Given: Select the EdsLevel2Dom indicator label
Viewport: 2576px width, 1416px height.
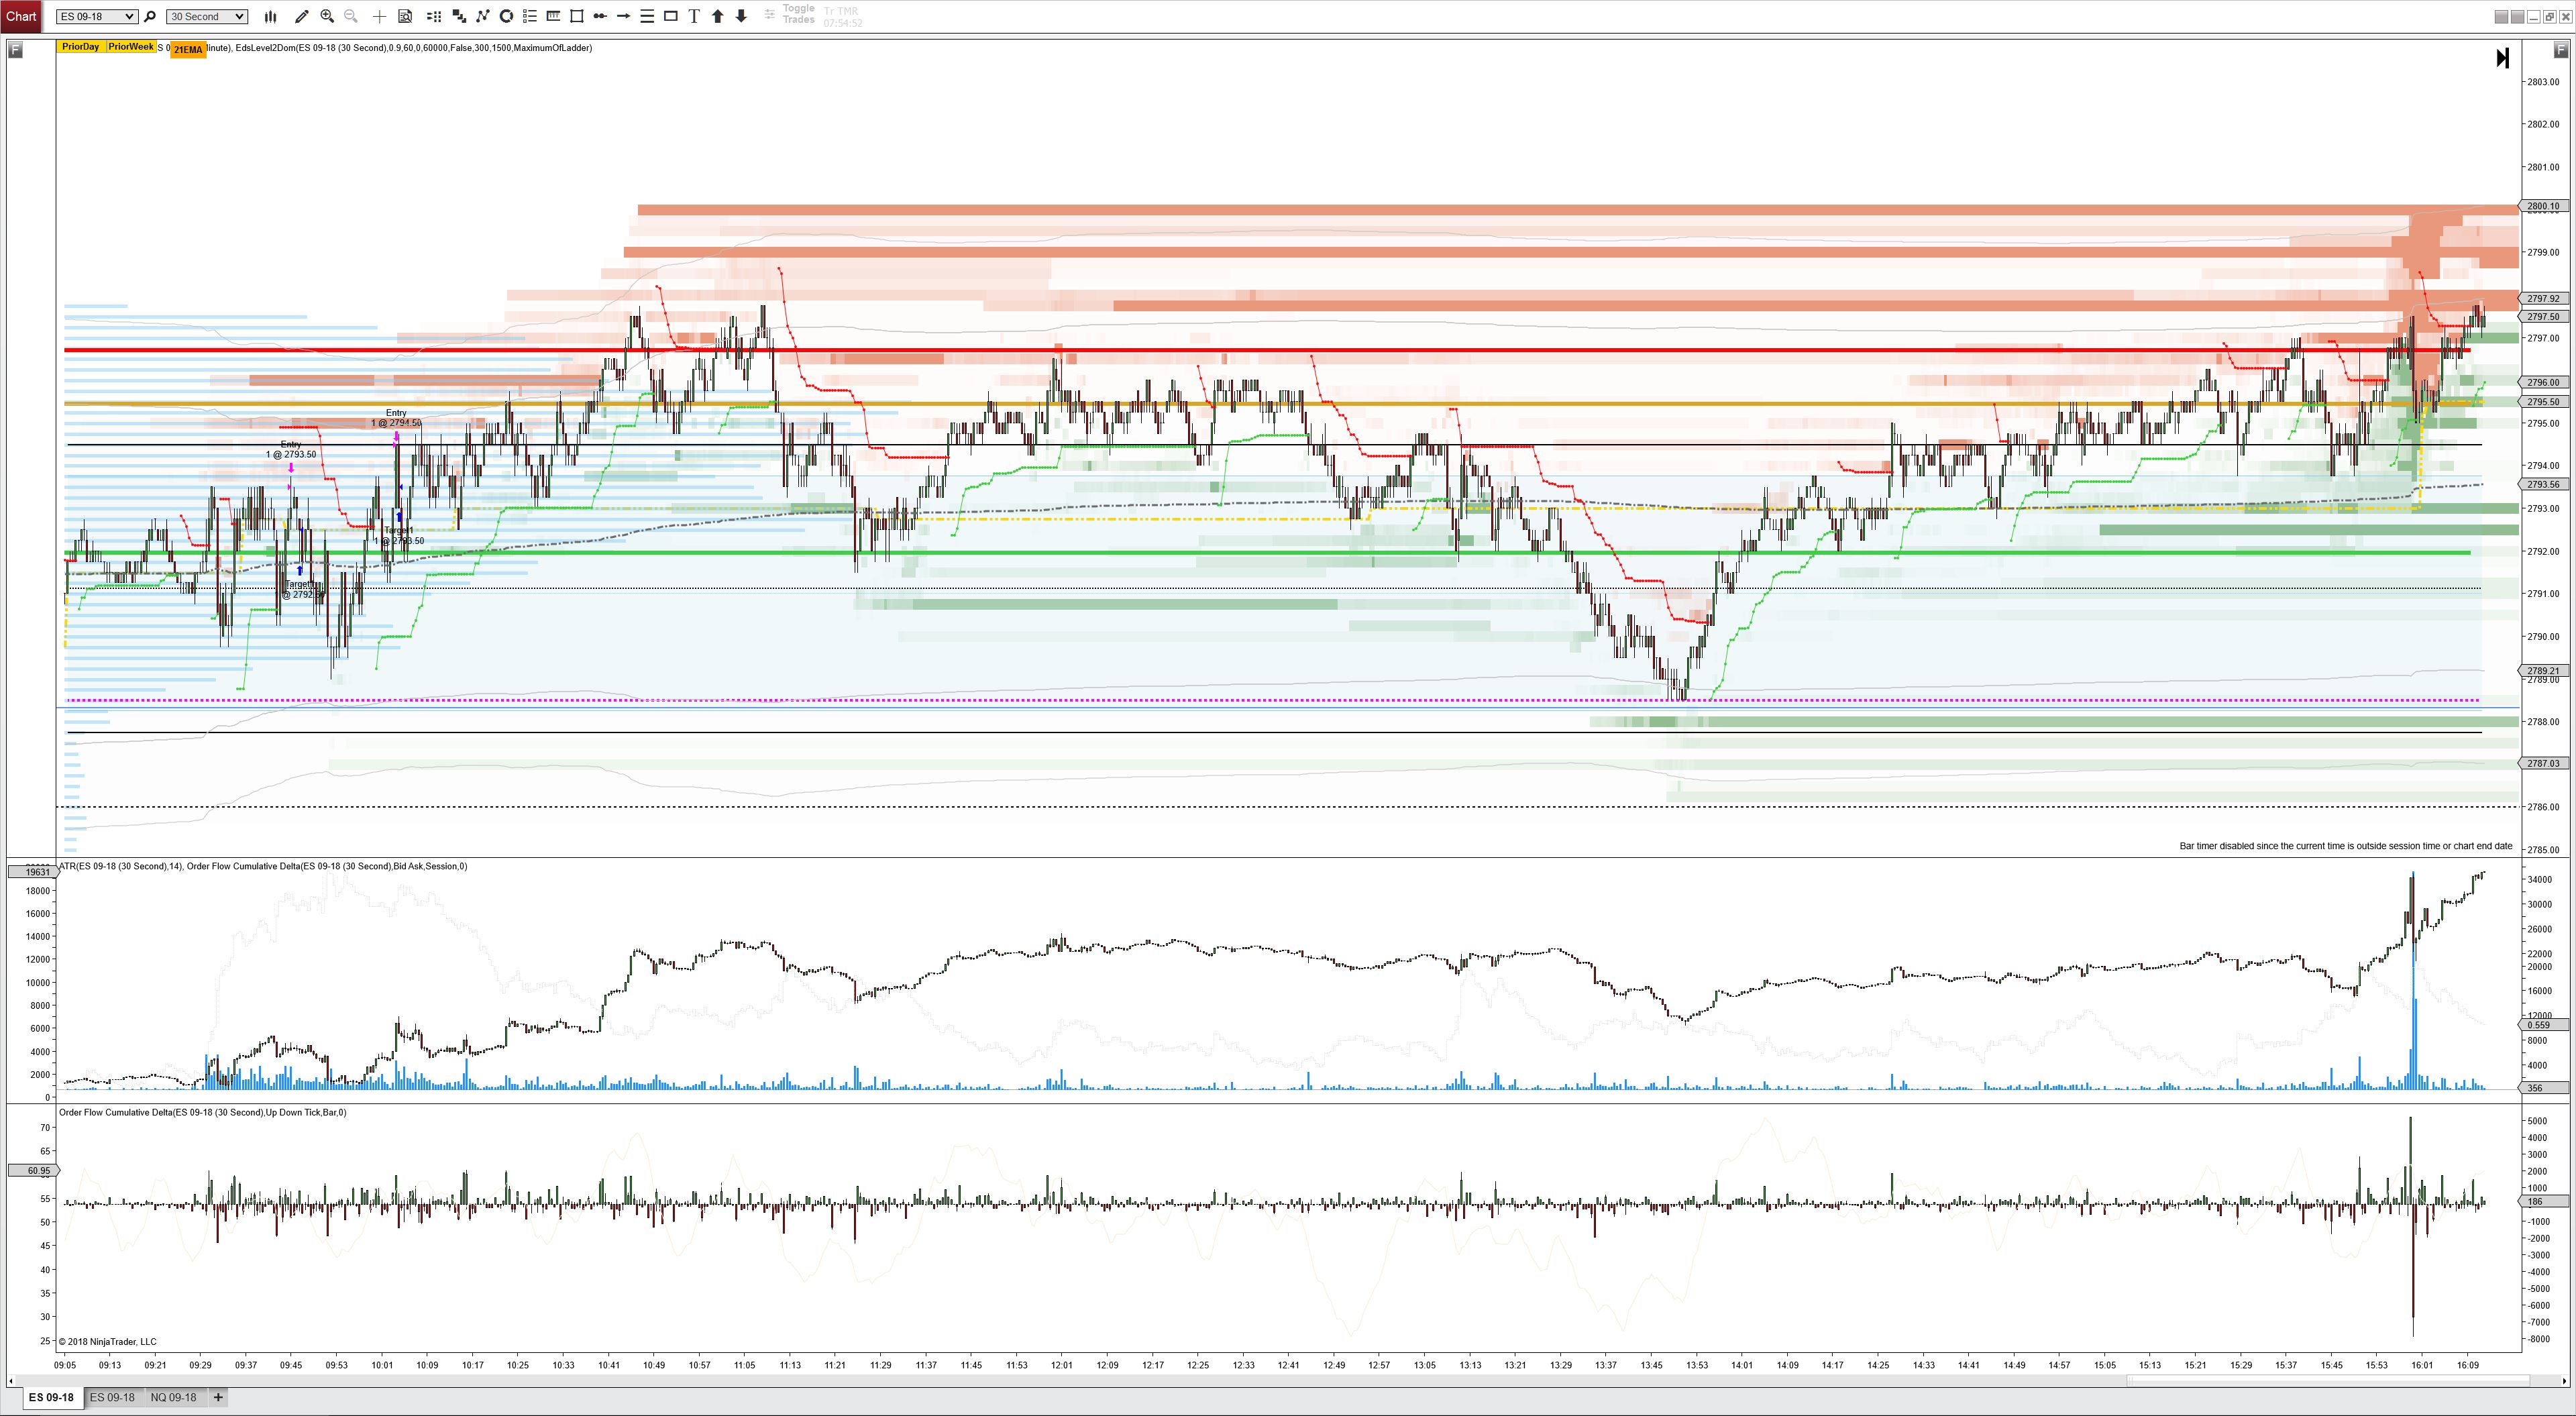Looking at the screenshot, I should [x=414, y=48].
